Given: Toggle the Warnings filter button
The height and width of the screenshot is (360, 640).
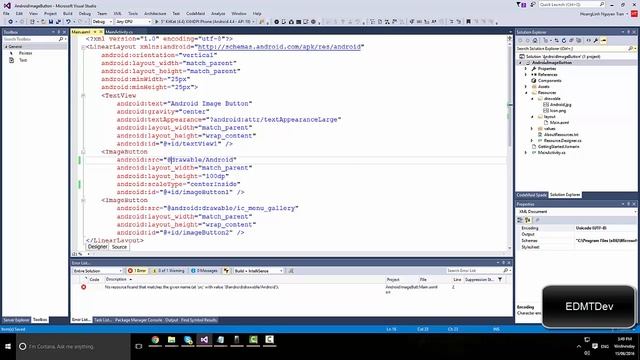Looking at the screenshot, I should coord(169,271).
